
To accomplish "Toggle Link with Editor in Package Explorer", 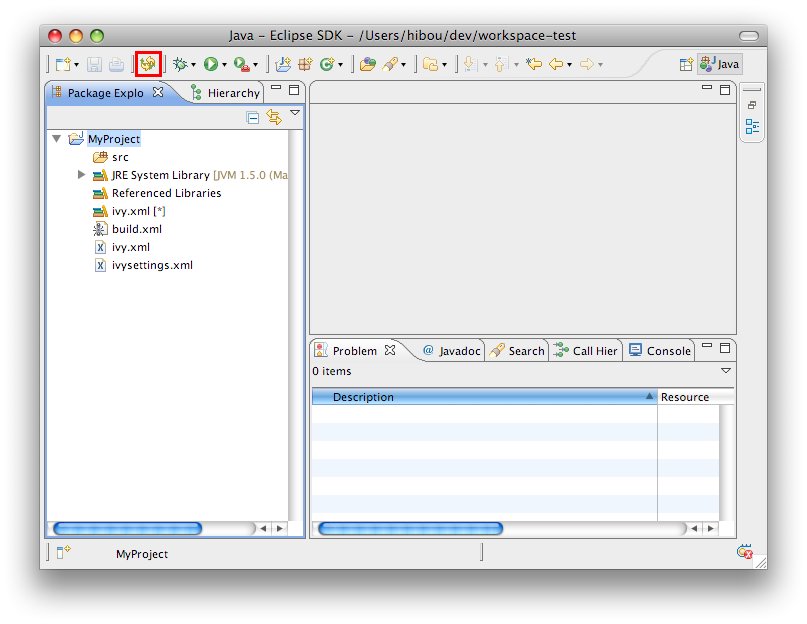I will tap(273, 117).
